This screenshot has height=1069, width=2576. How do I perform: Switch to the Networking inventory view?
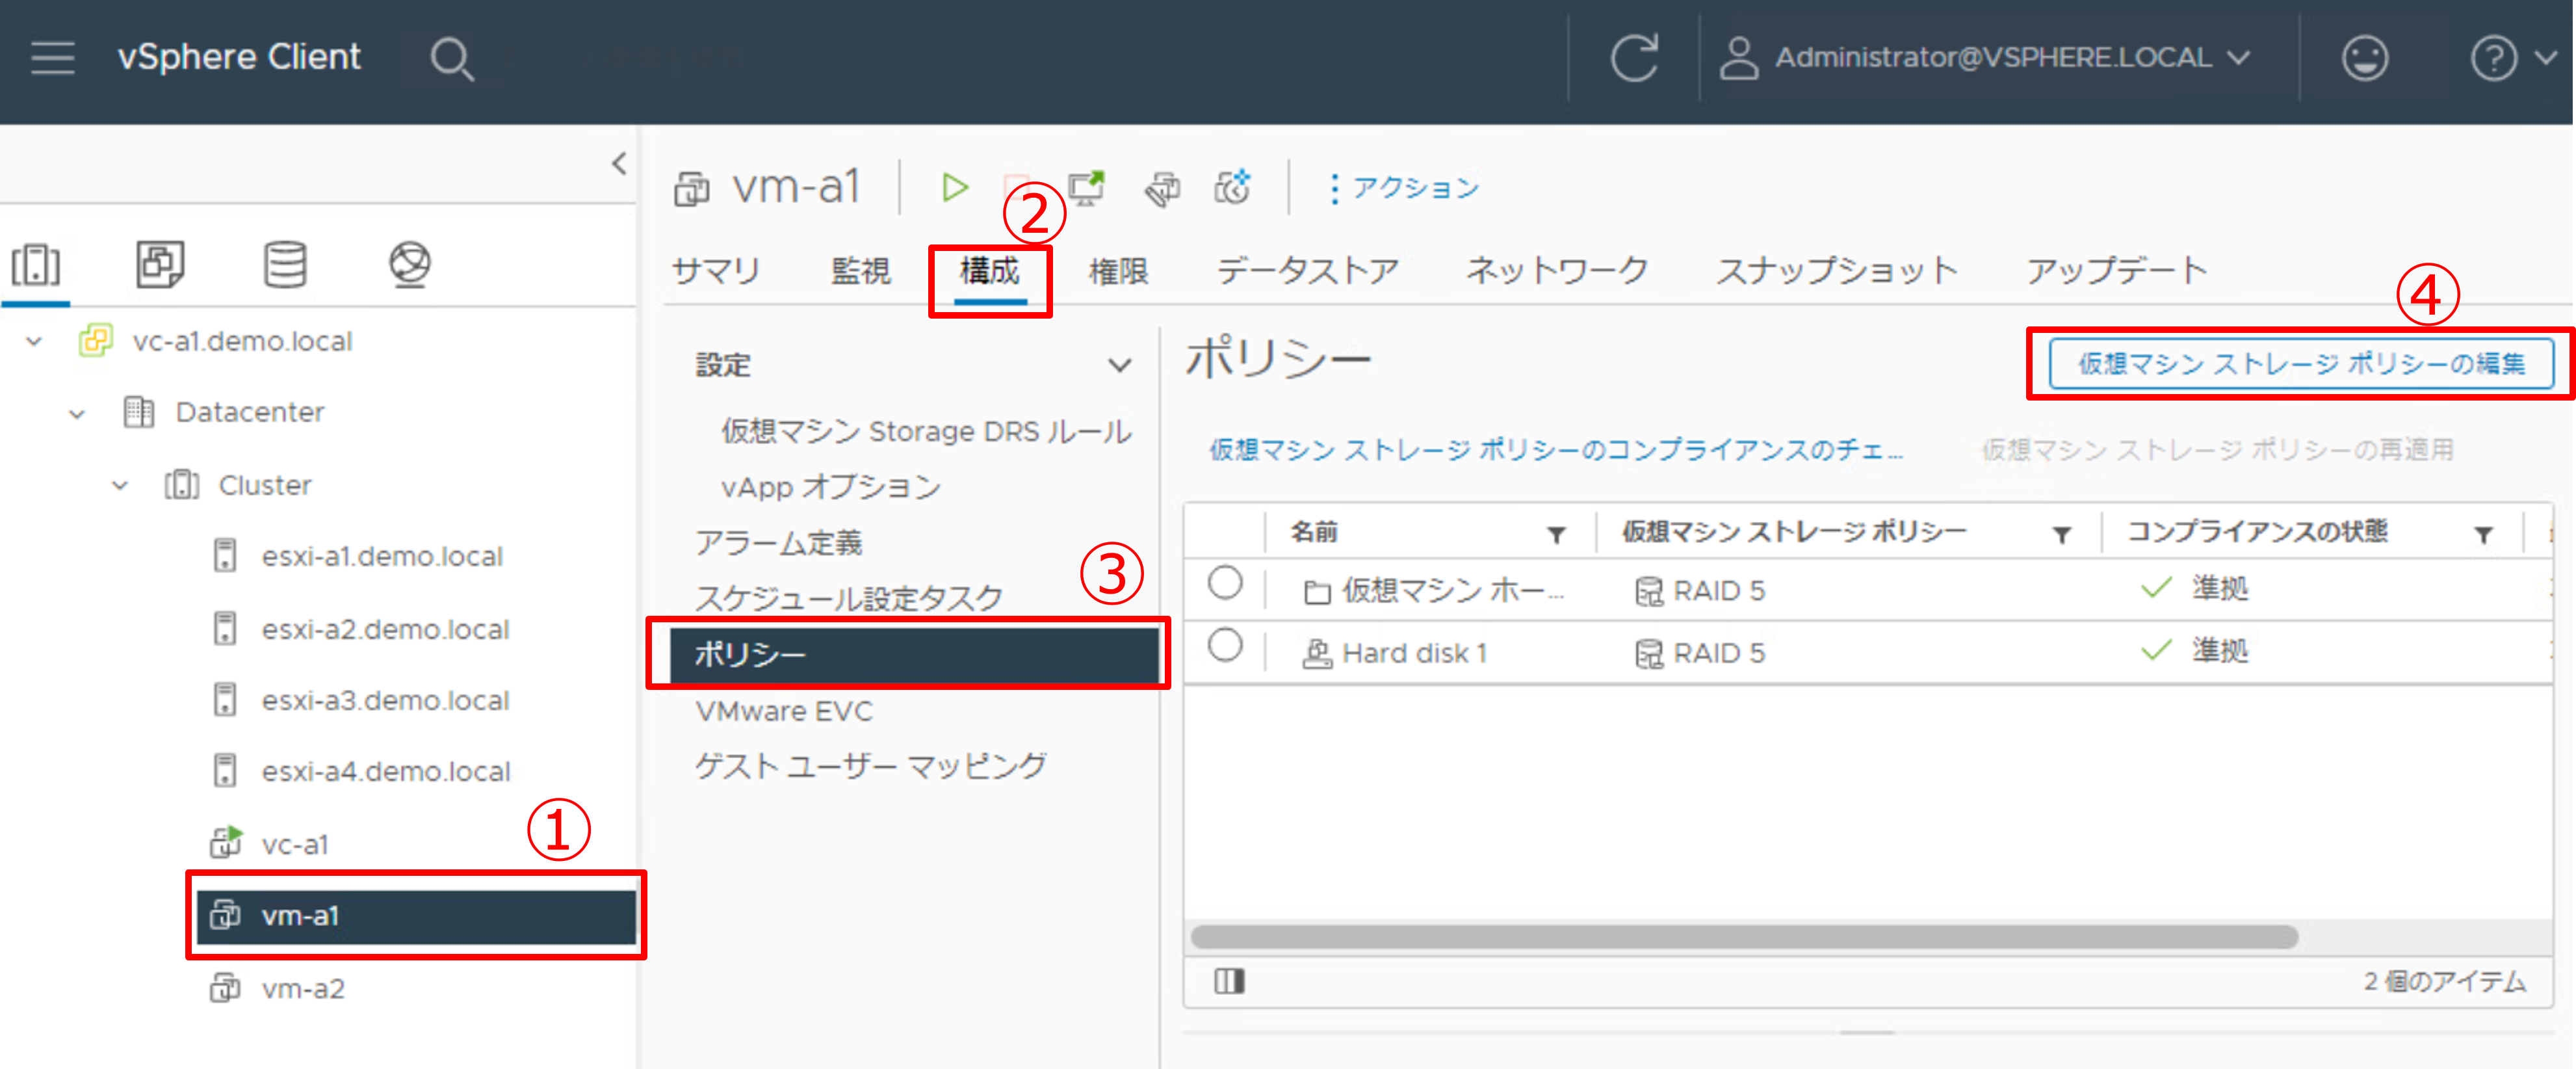click(x=410, y=265)
